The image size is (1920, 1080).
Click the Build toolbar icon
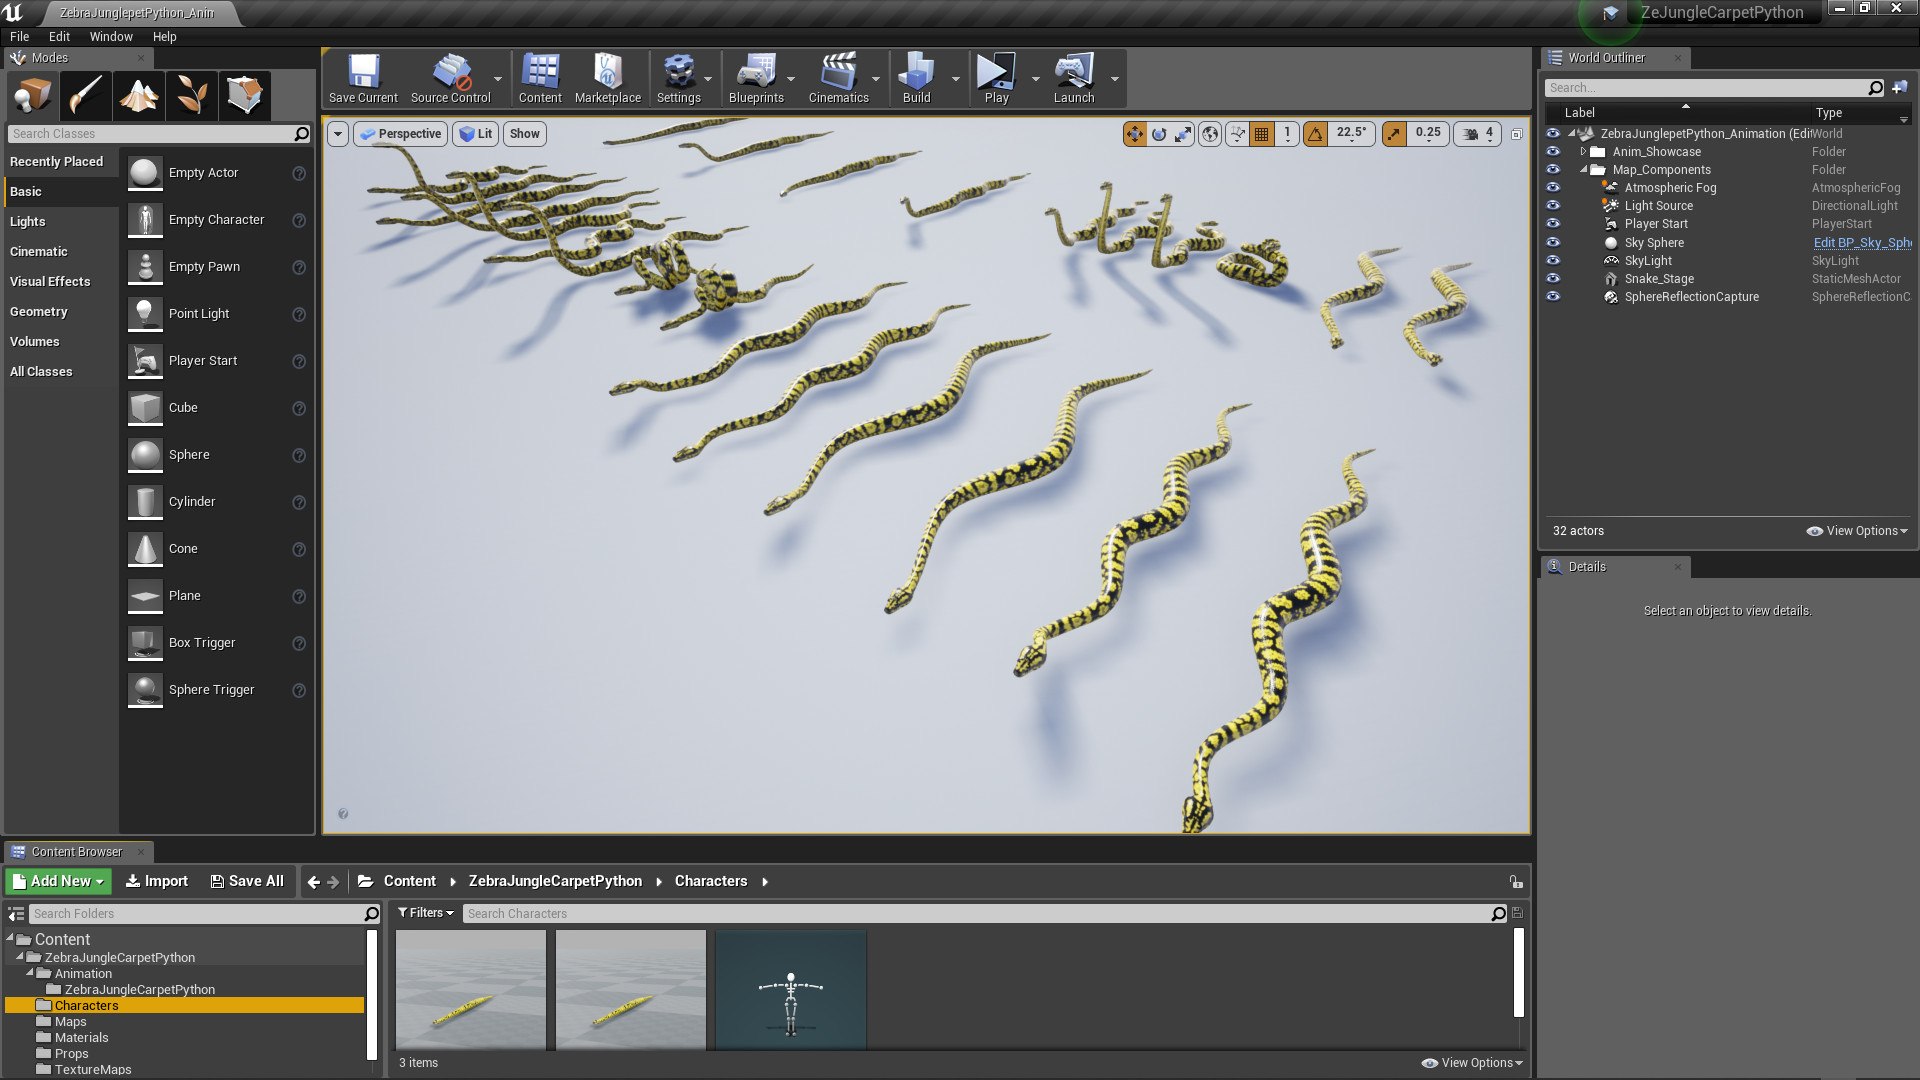click(x=916, y=79)
